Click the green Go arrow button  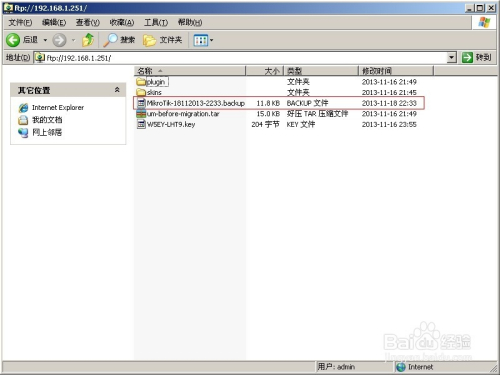467,58
